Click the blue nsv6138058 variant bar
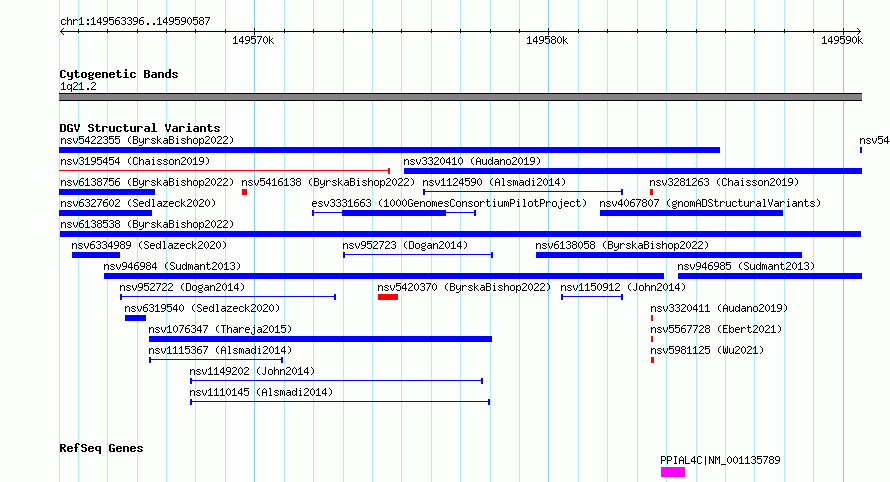The height and width of the screenshot is (482, 890). coord(669,255)
